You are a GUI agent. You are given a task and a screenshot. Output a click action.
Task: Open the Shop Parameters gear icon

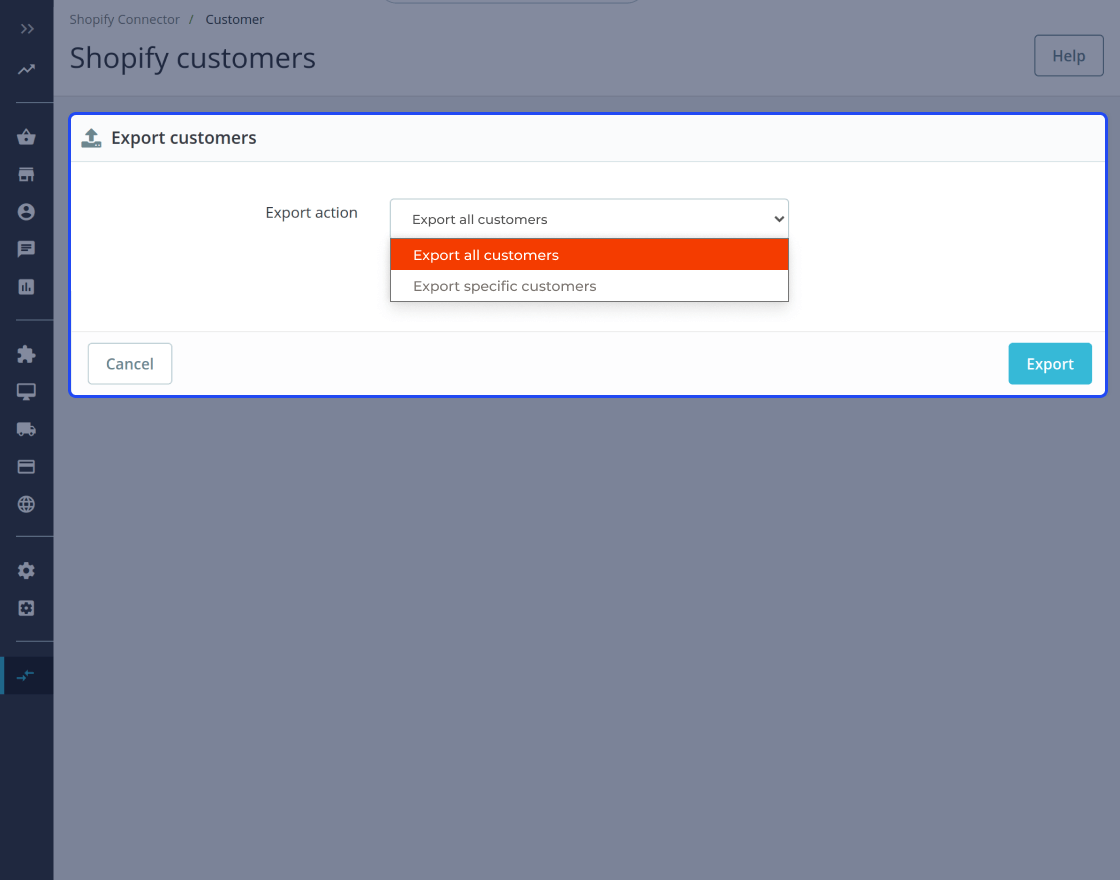pyautogui.click(x=26, y=571)
